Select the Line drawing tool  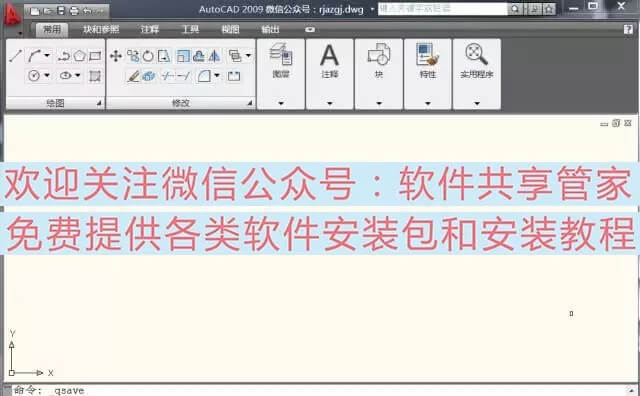pyautogui.click(x=16, y=56)
